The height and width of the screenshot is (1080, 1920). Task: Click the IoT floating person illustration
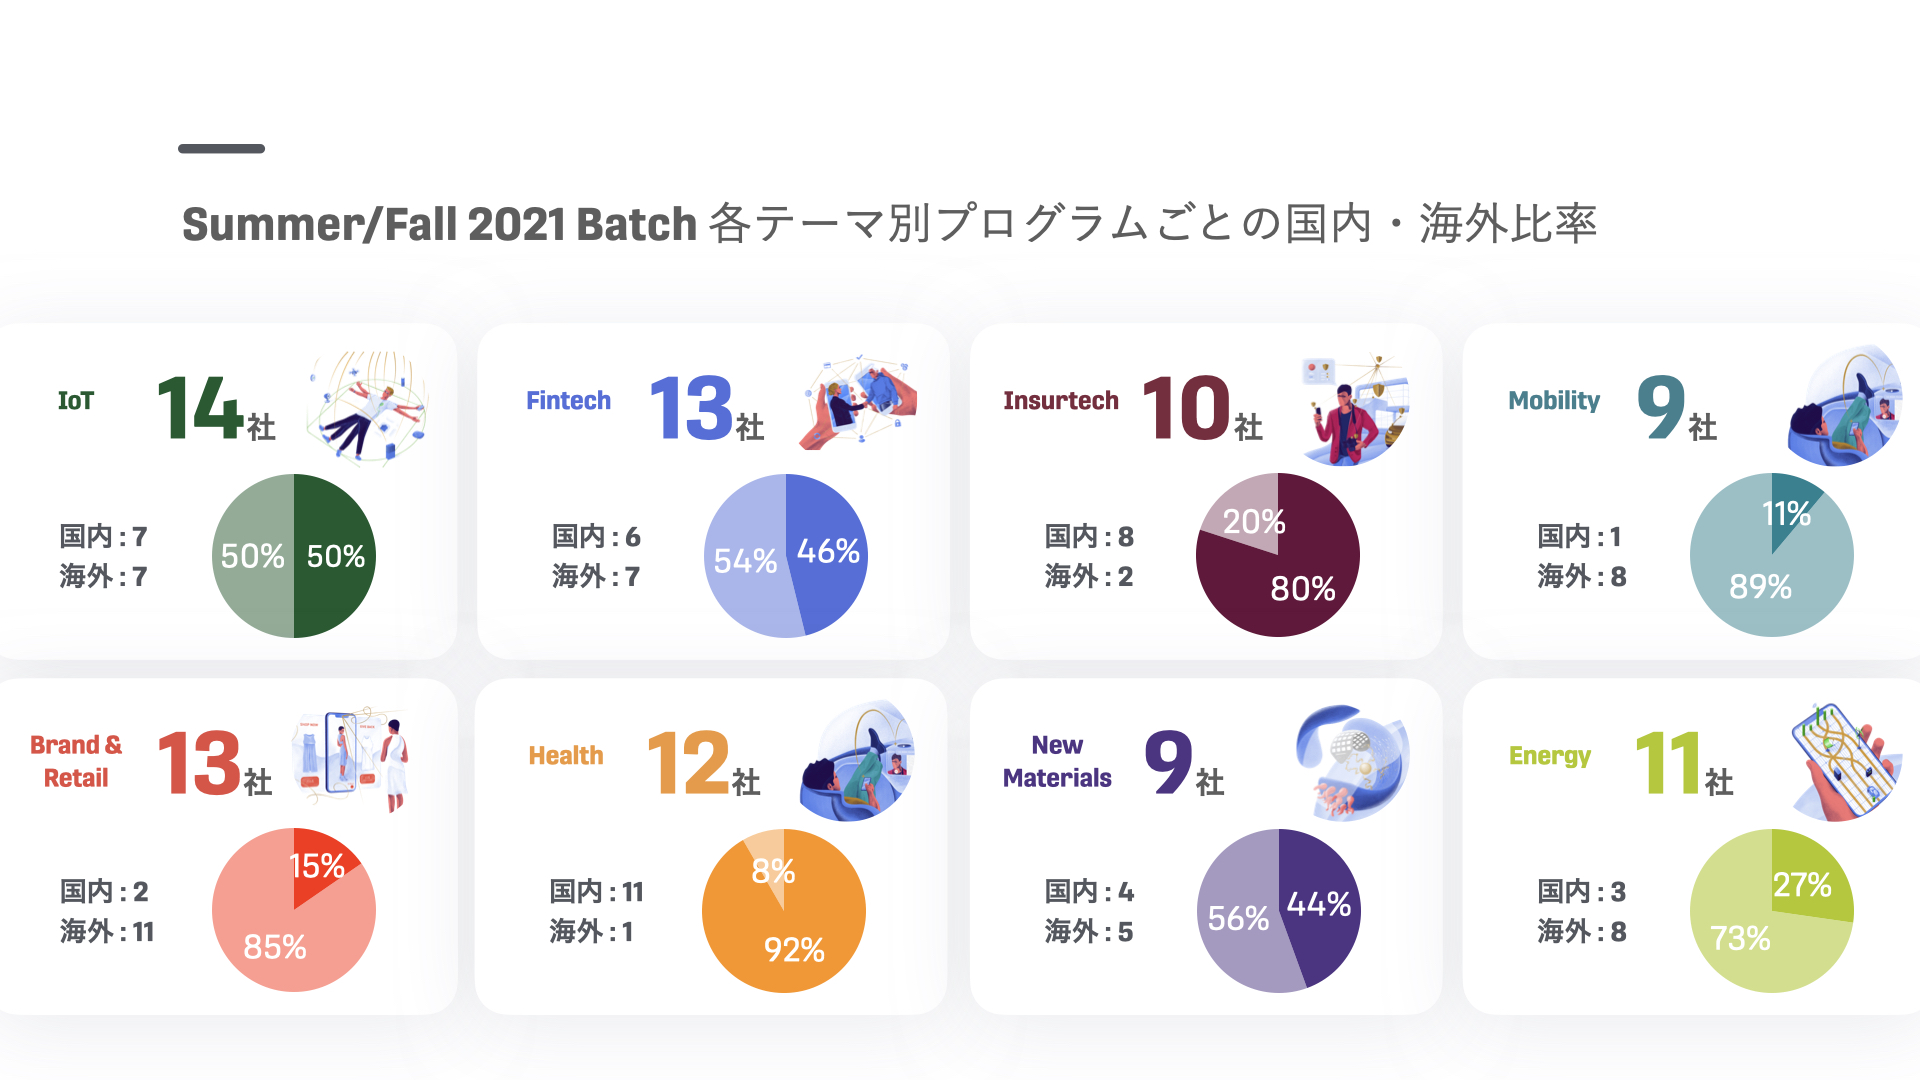point(369,407)
